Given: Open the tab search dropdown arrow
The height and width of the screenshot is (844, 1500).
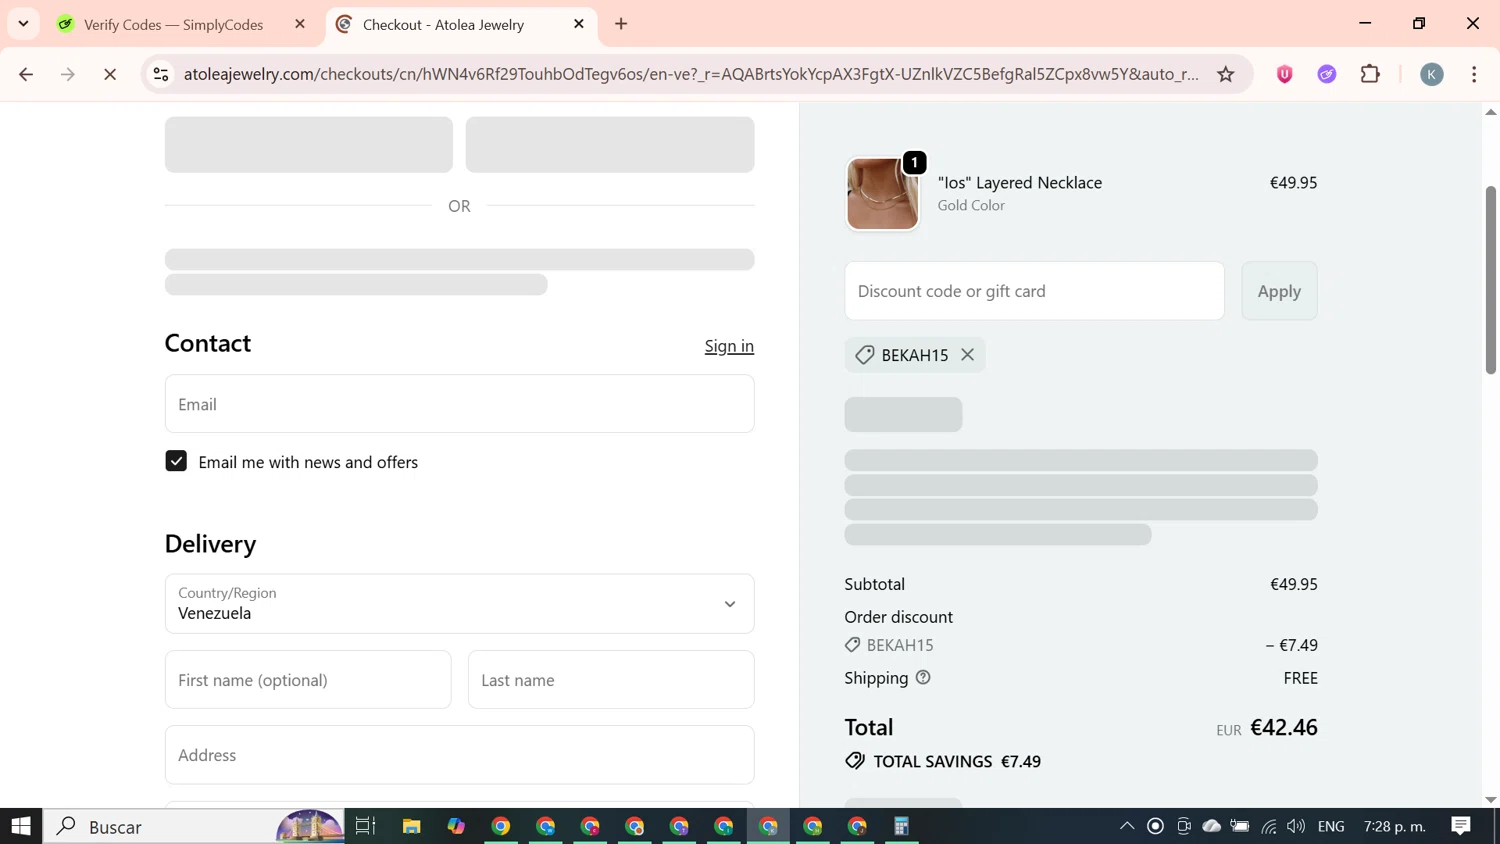Looking at the screenshot, I should tap(23, 24).
